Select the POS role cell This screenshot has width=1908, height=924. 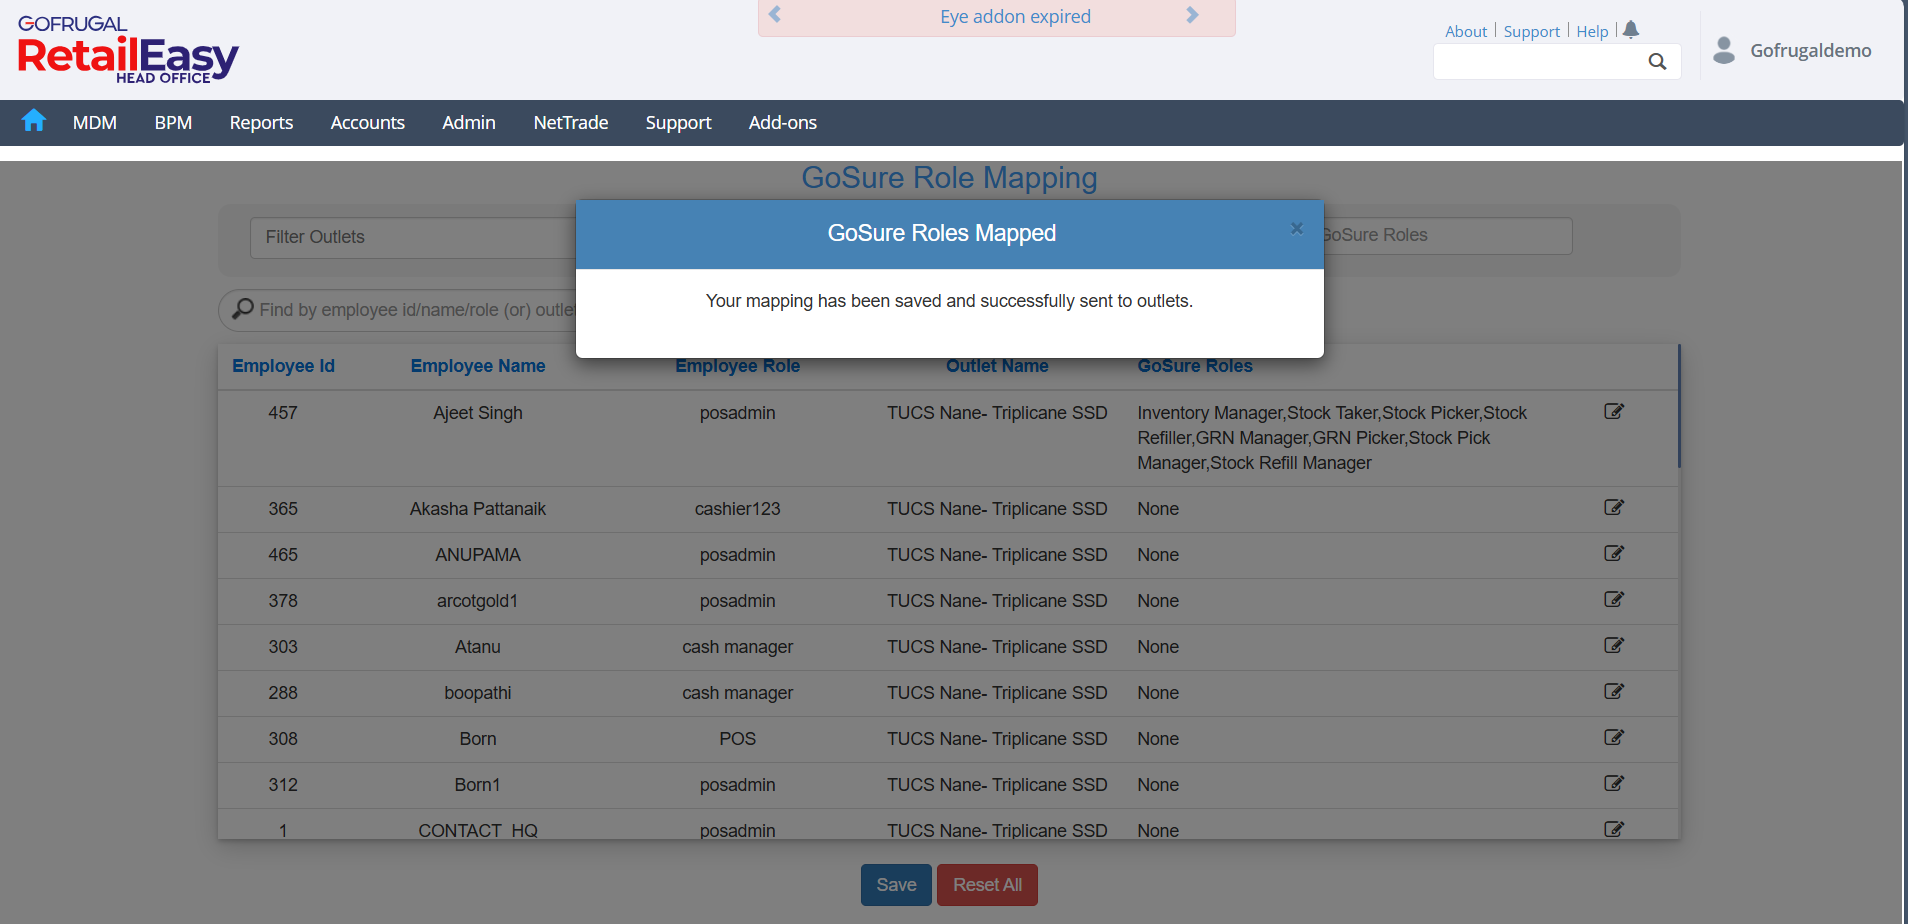(737, 739)
